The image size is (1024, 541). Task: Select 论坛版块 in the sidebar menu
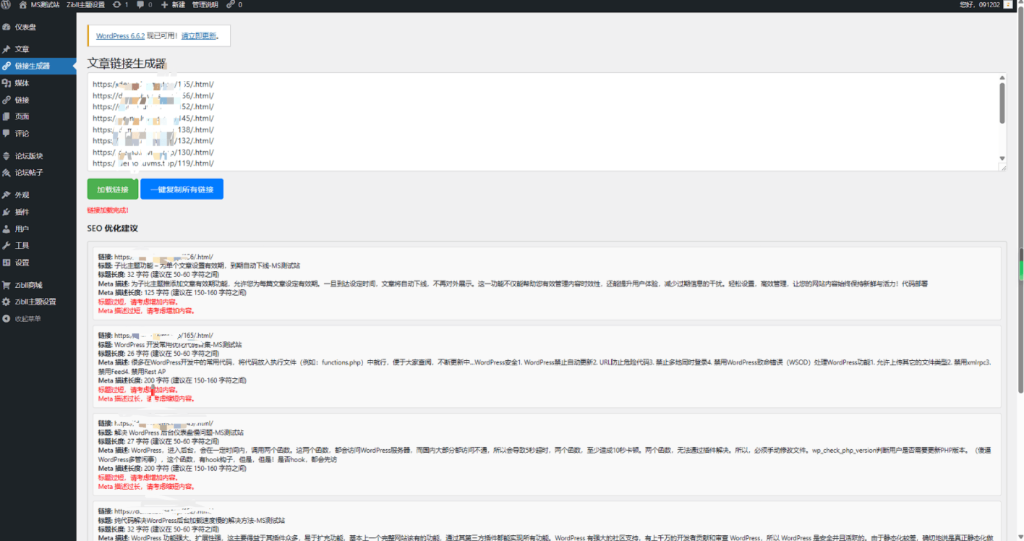(29, 156)
